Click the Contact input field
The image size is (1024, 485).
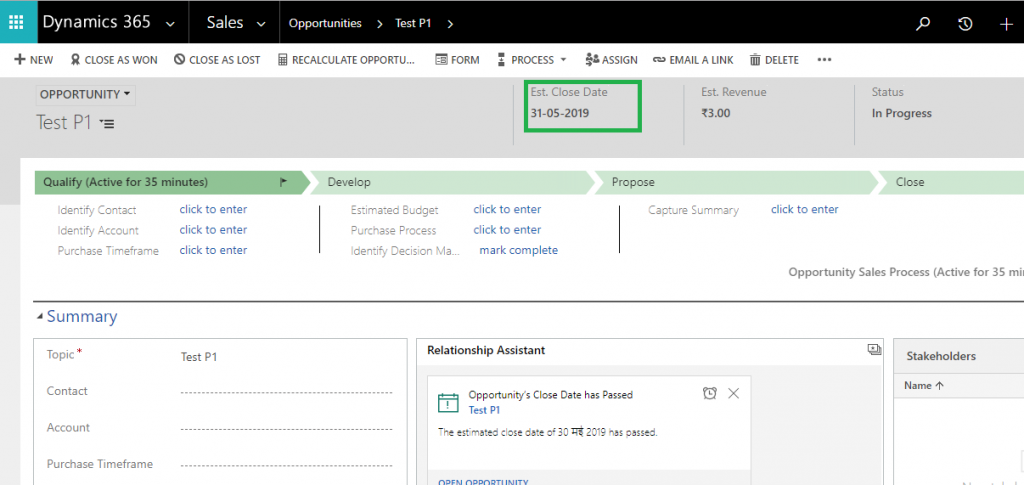(286, 392)
